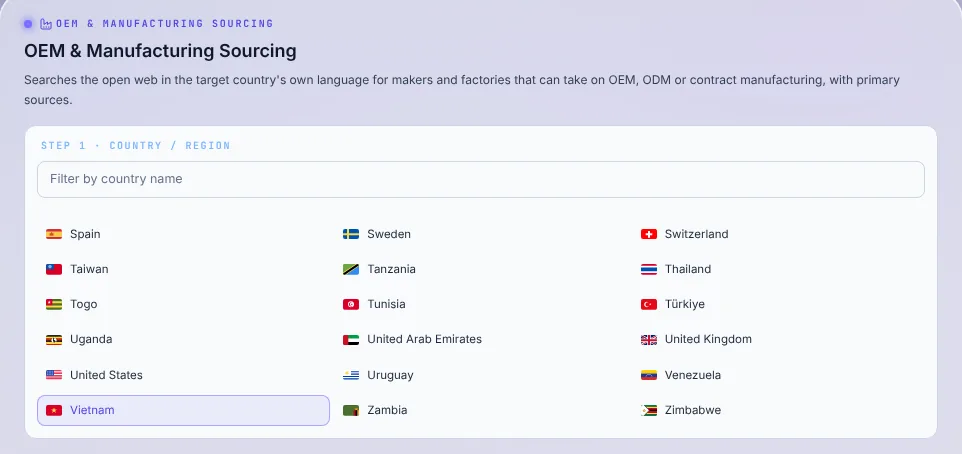The width and height of the screenshot is (962, 454).
Task: Select United Arab Emirates option
Action: pyautogui.click(x=481, y=339)
